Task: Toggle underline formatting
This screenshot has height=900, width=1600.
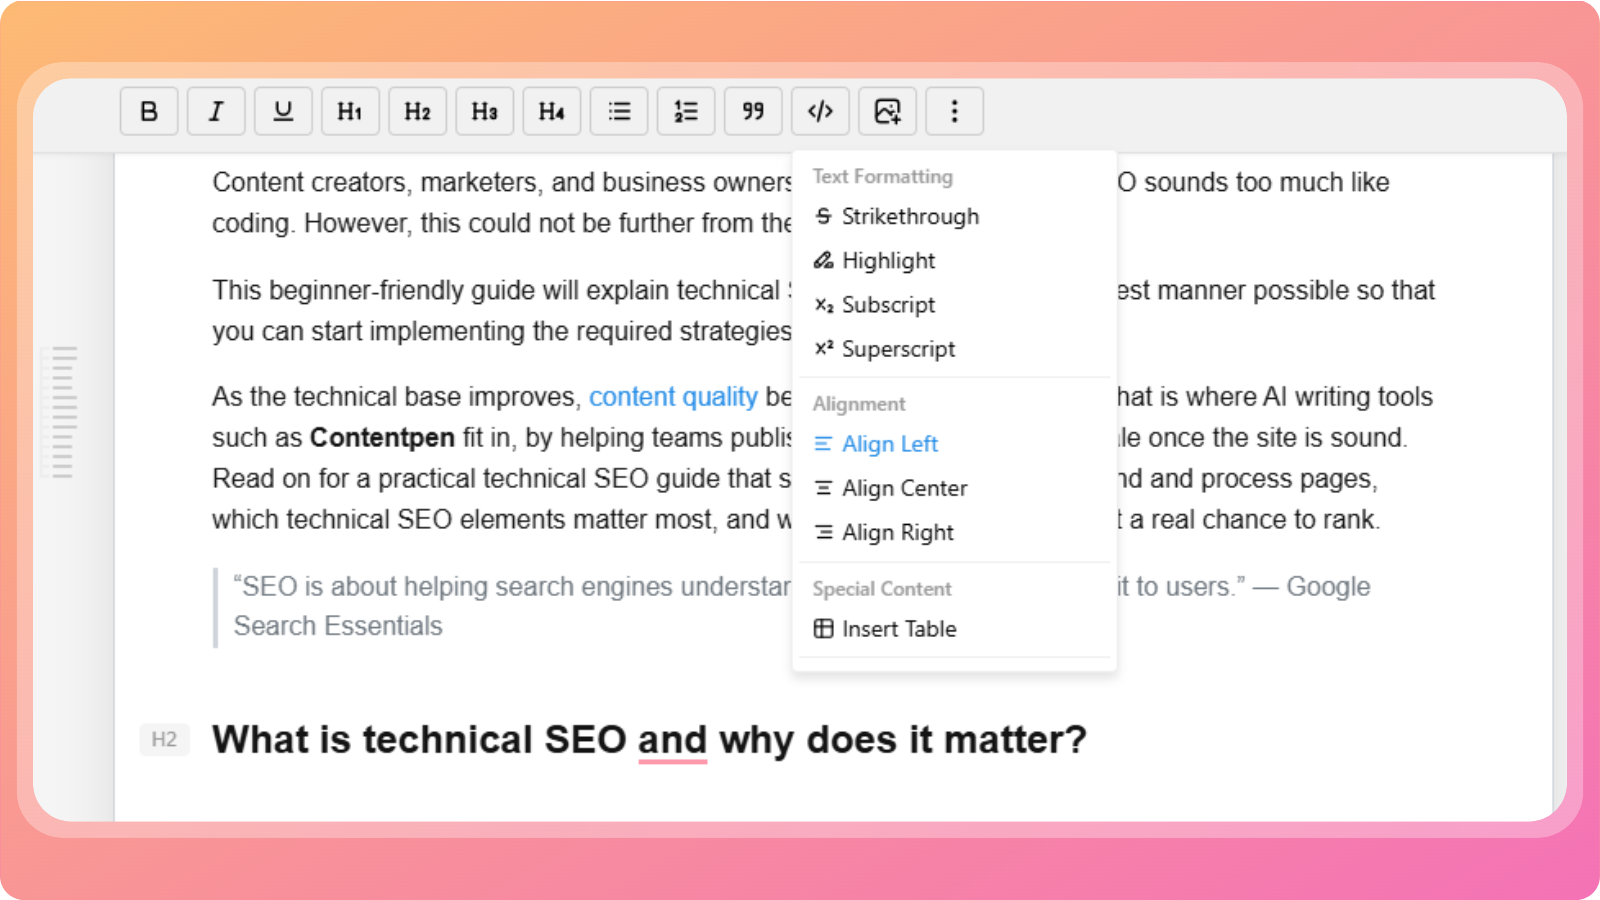Action: [x=283, y=111]
